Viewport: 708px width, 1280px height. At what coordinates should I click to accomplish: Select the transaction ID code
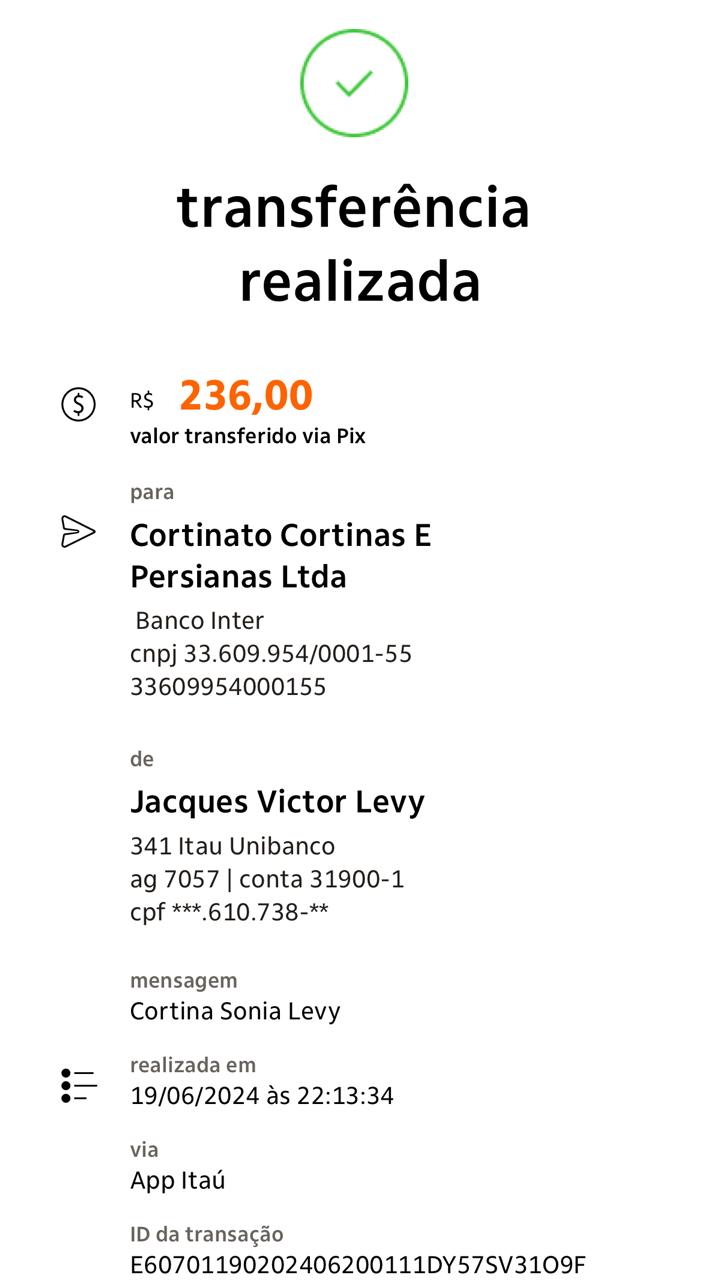click(358, 1265)
